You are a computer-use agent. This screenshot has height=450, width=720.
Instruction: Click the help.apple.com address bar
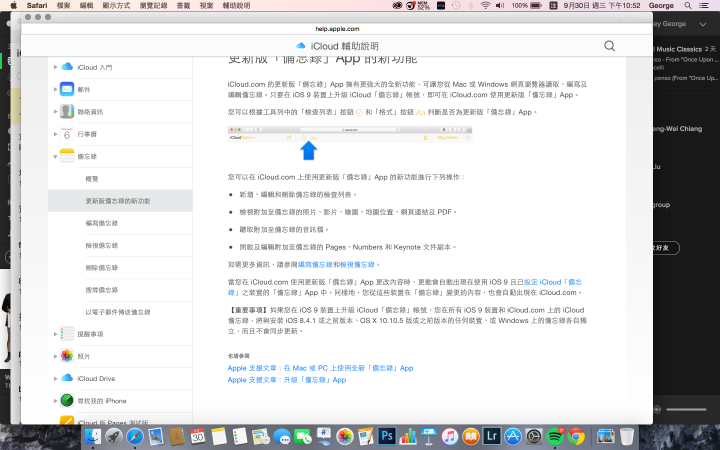point(337,28)
